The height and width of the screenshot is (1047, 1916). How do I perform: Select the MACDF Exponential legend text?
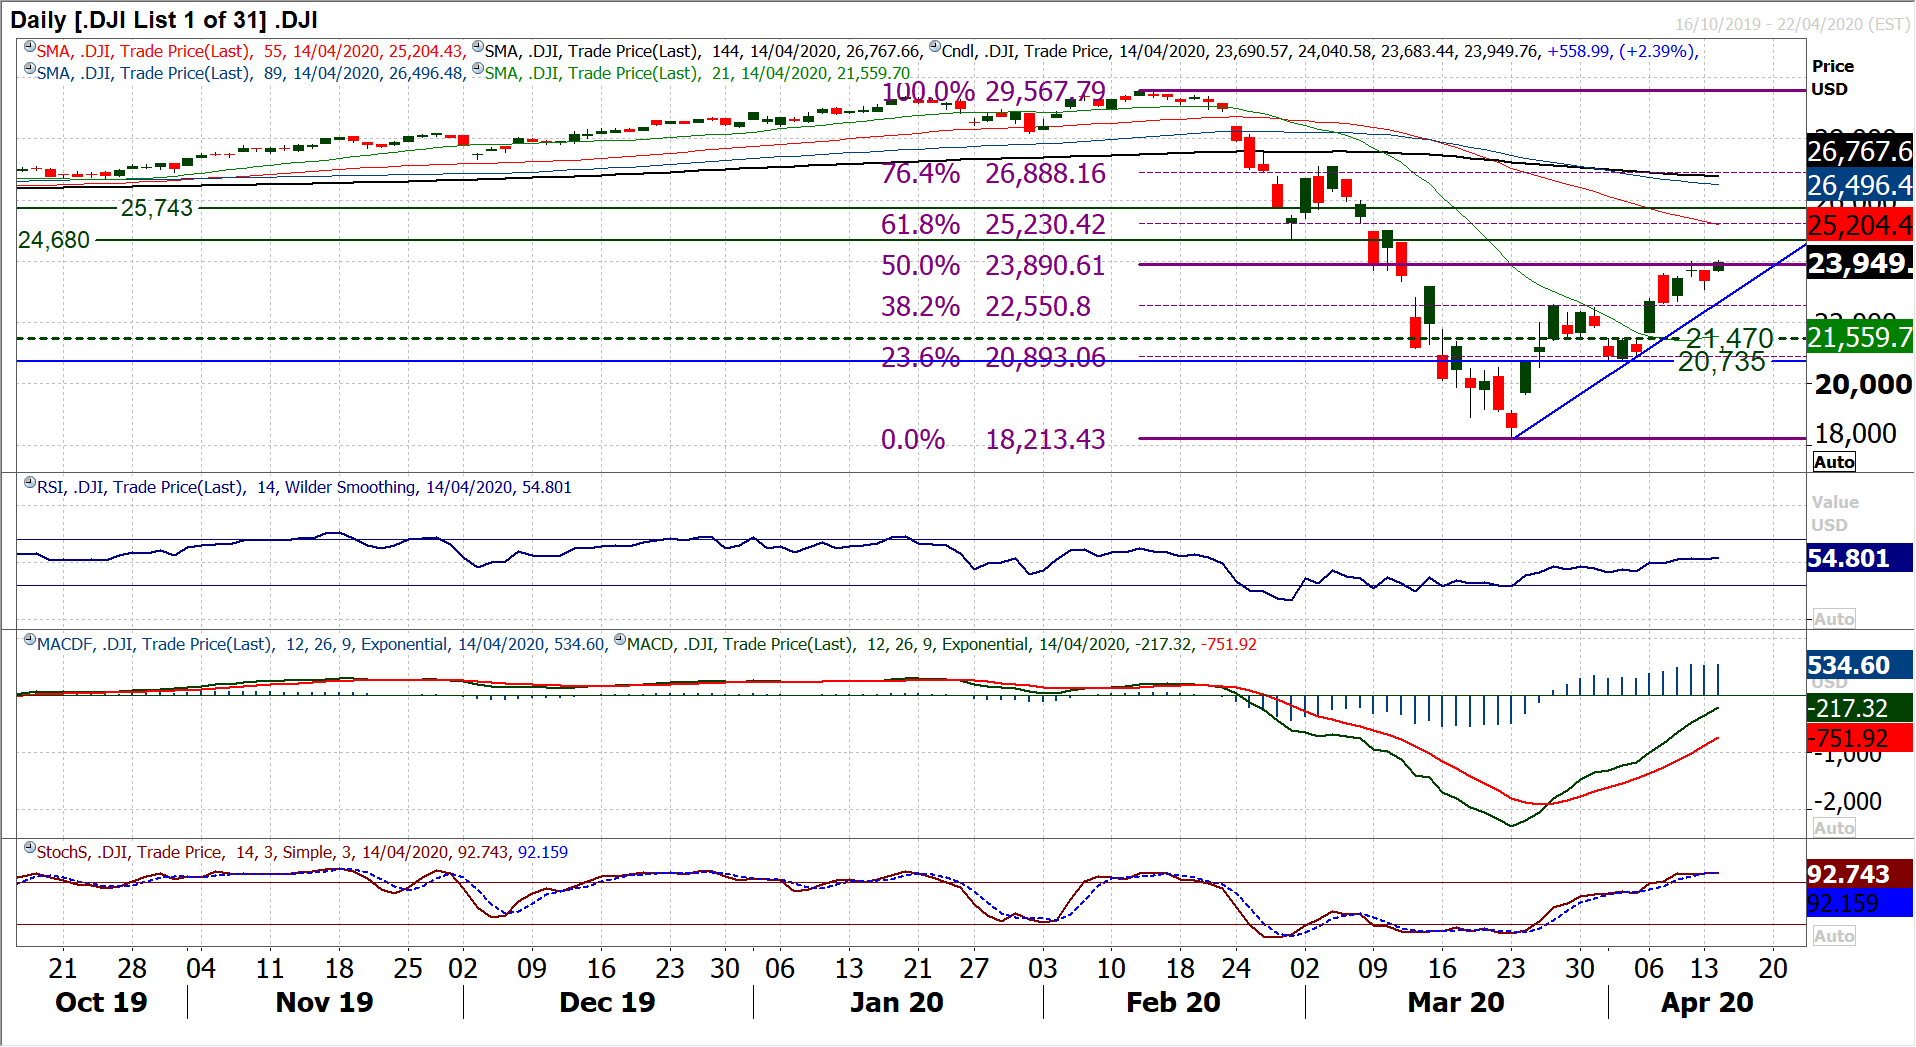point(321,644)
